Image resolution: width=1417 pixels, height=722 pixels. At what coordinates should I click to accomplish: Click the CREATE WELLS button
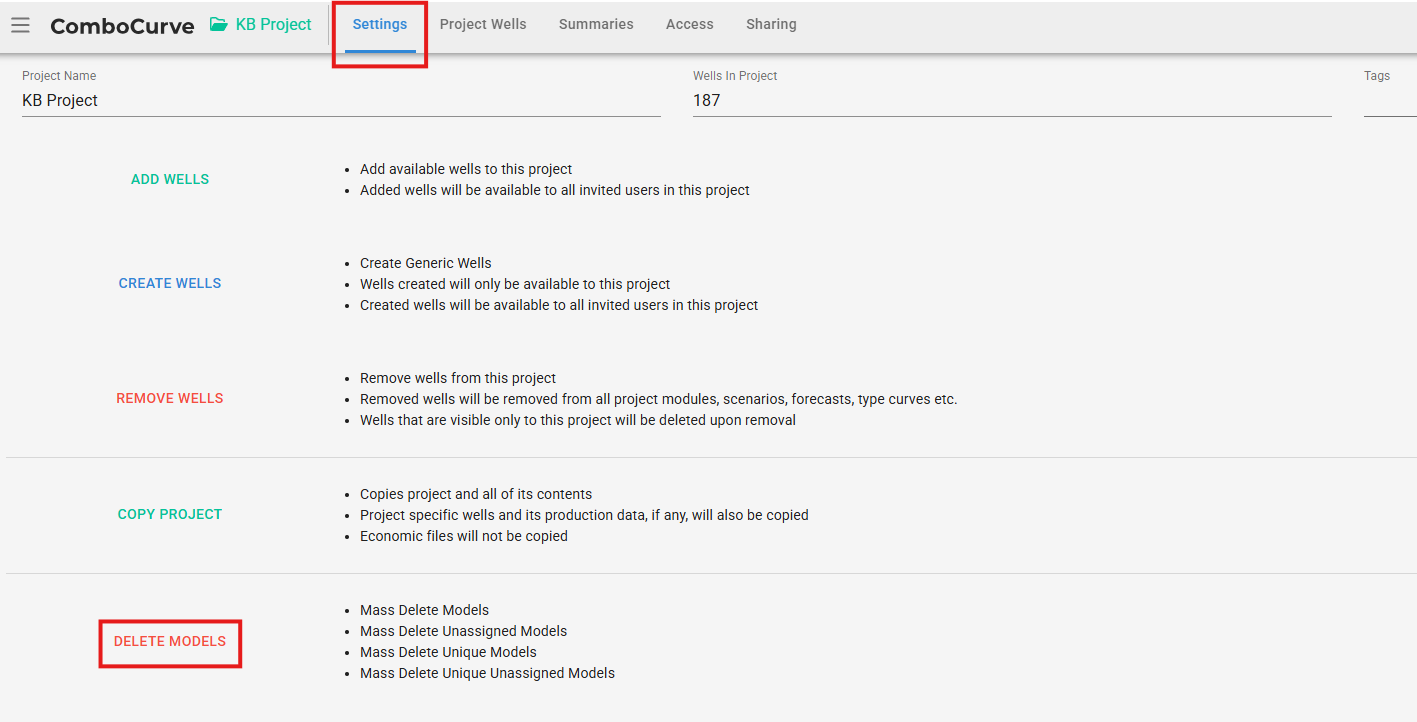[x=170, y=283]
